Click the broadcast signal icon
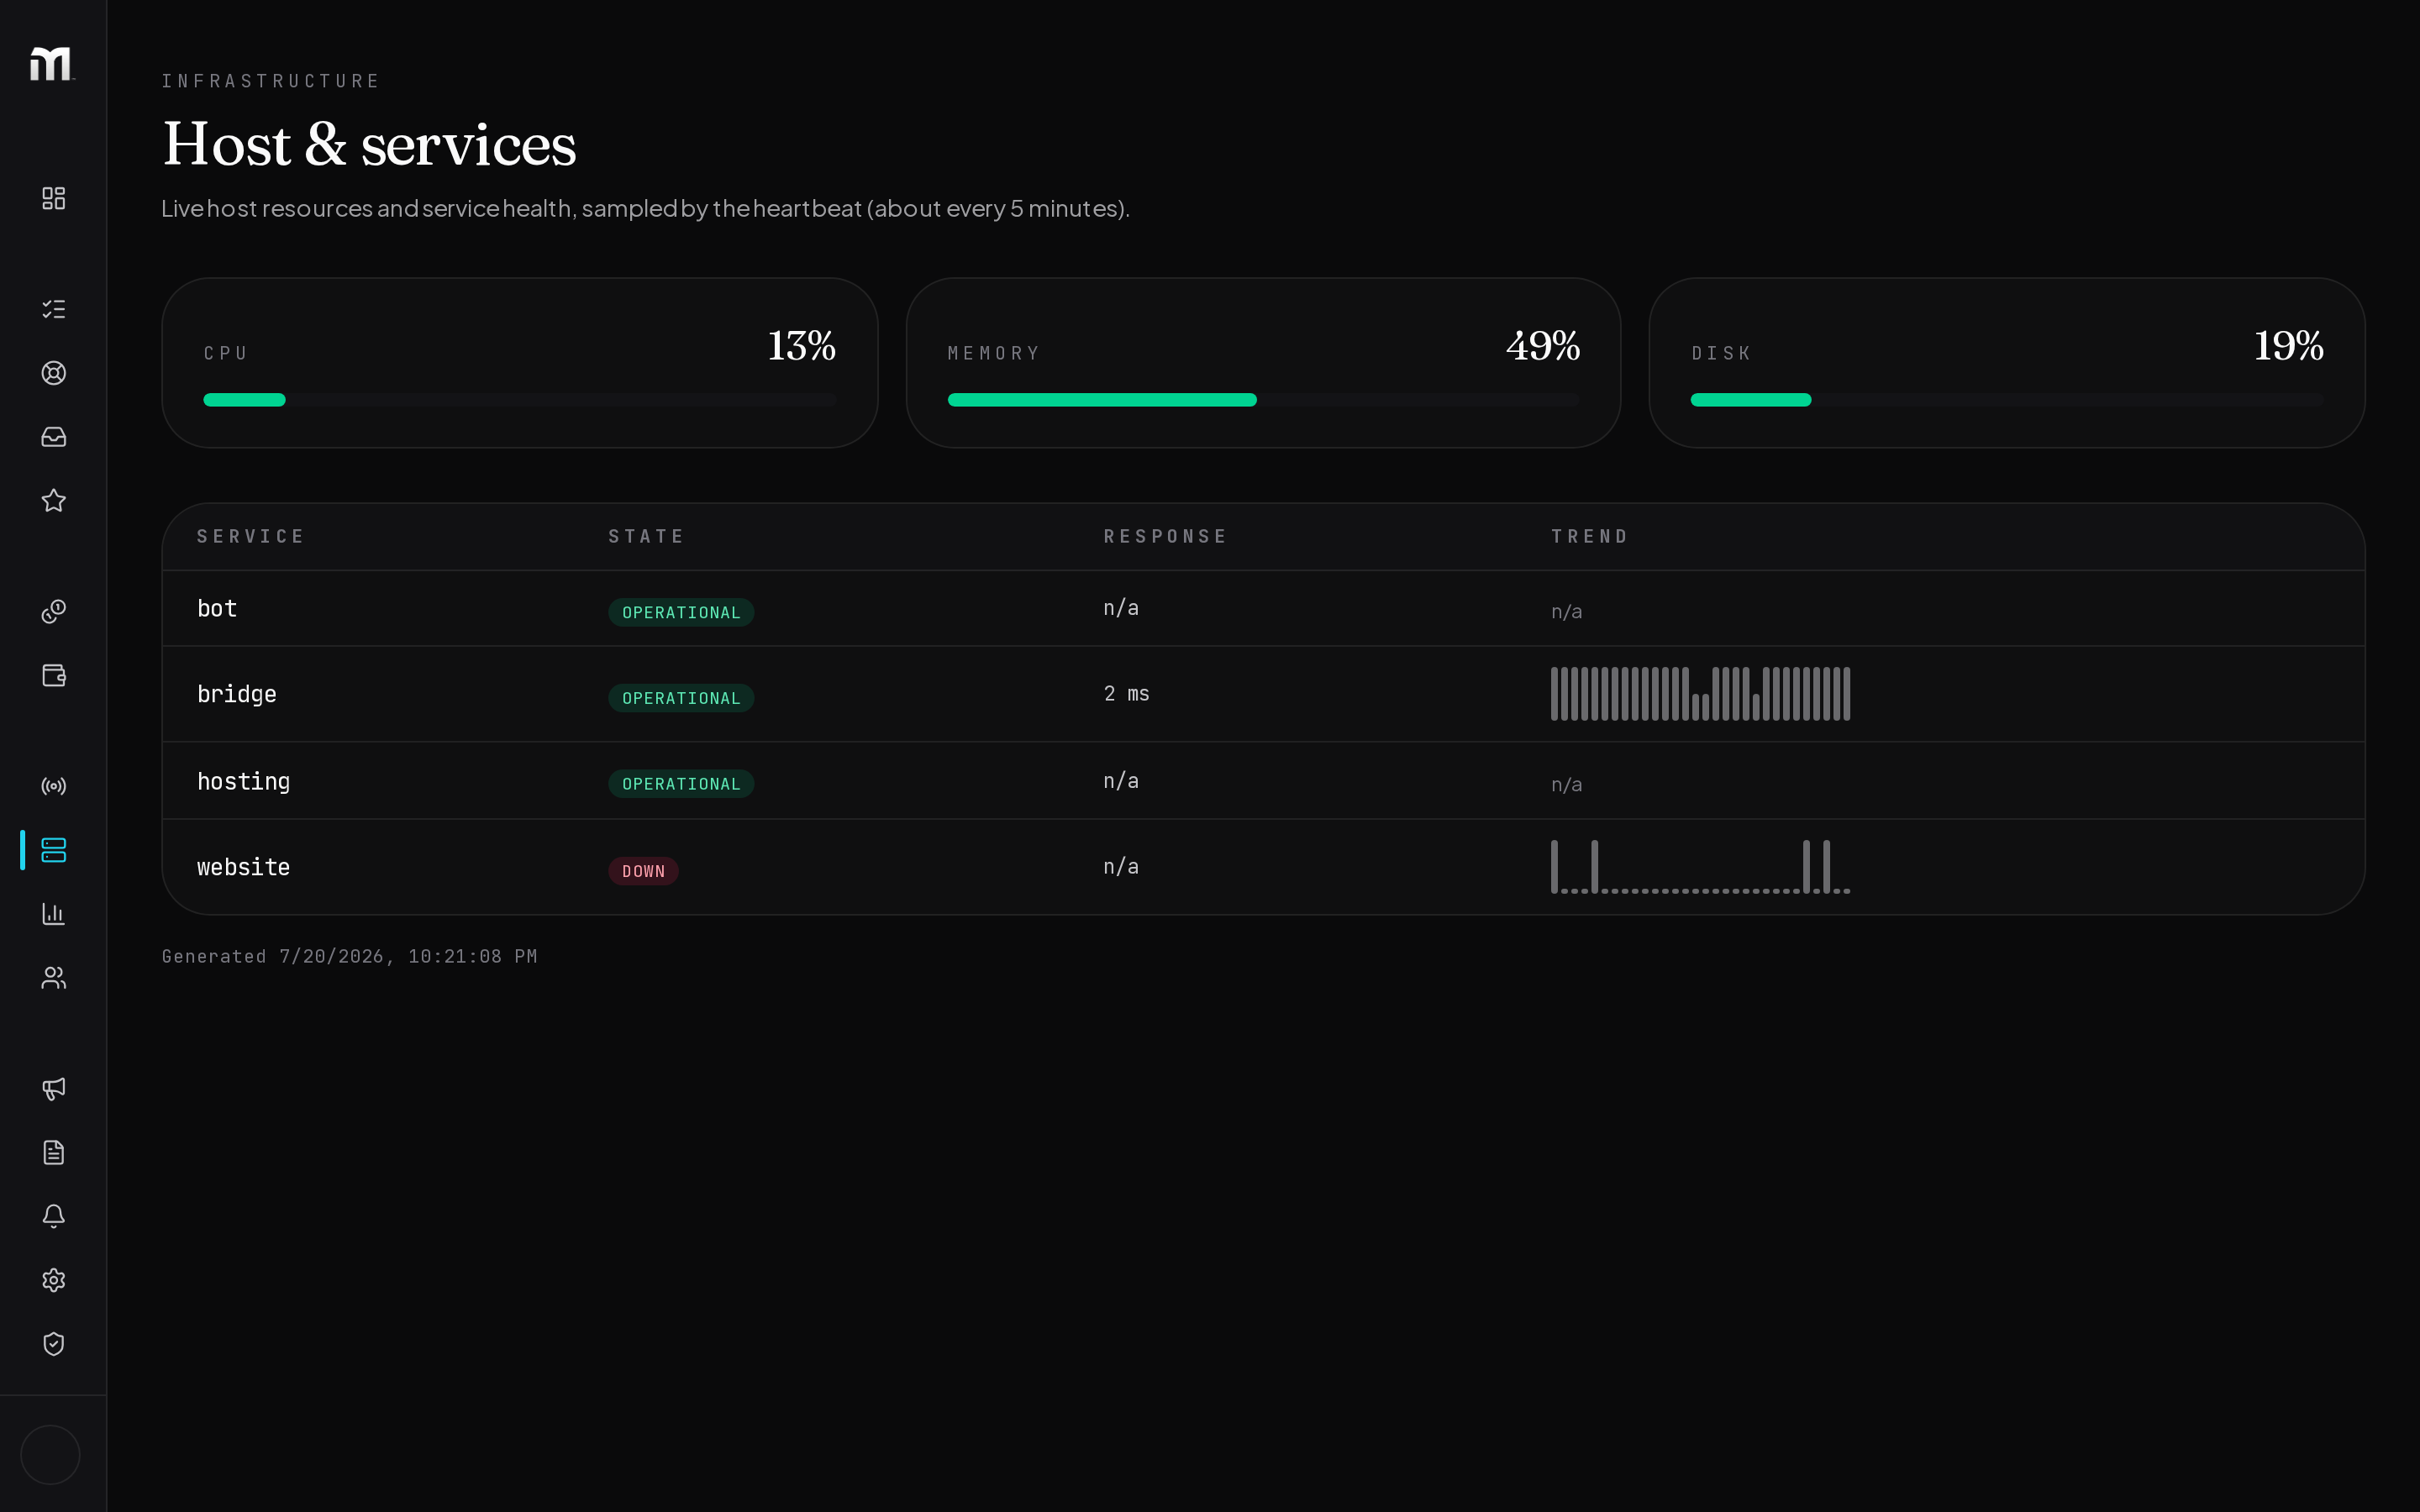The height and width of the screenshot is (1512, 2420). [x=54, y=786]
